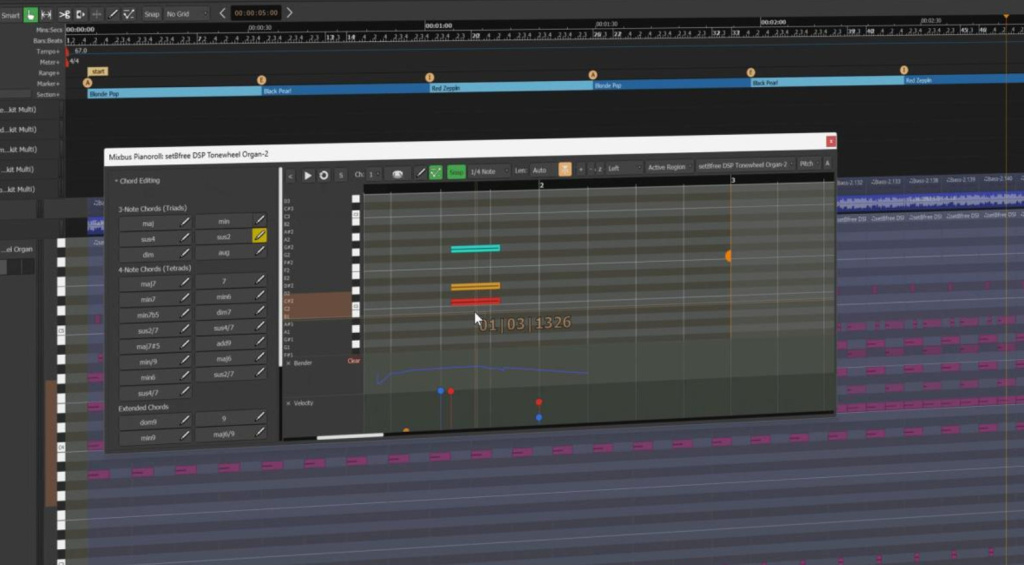Click the start range marker
Screen dimensions: 1024x565
(98, 71)
